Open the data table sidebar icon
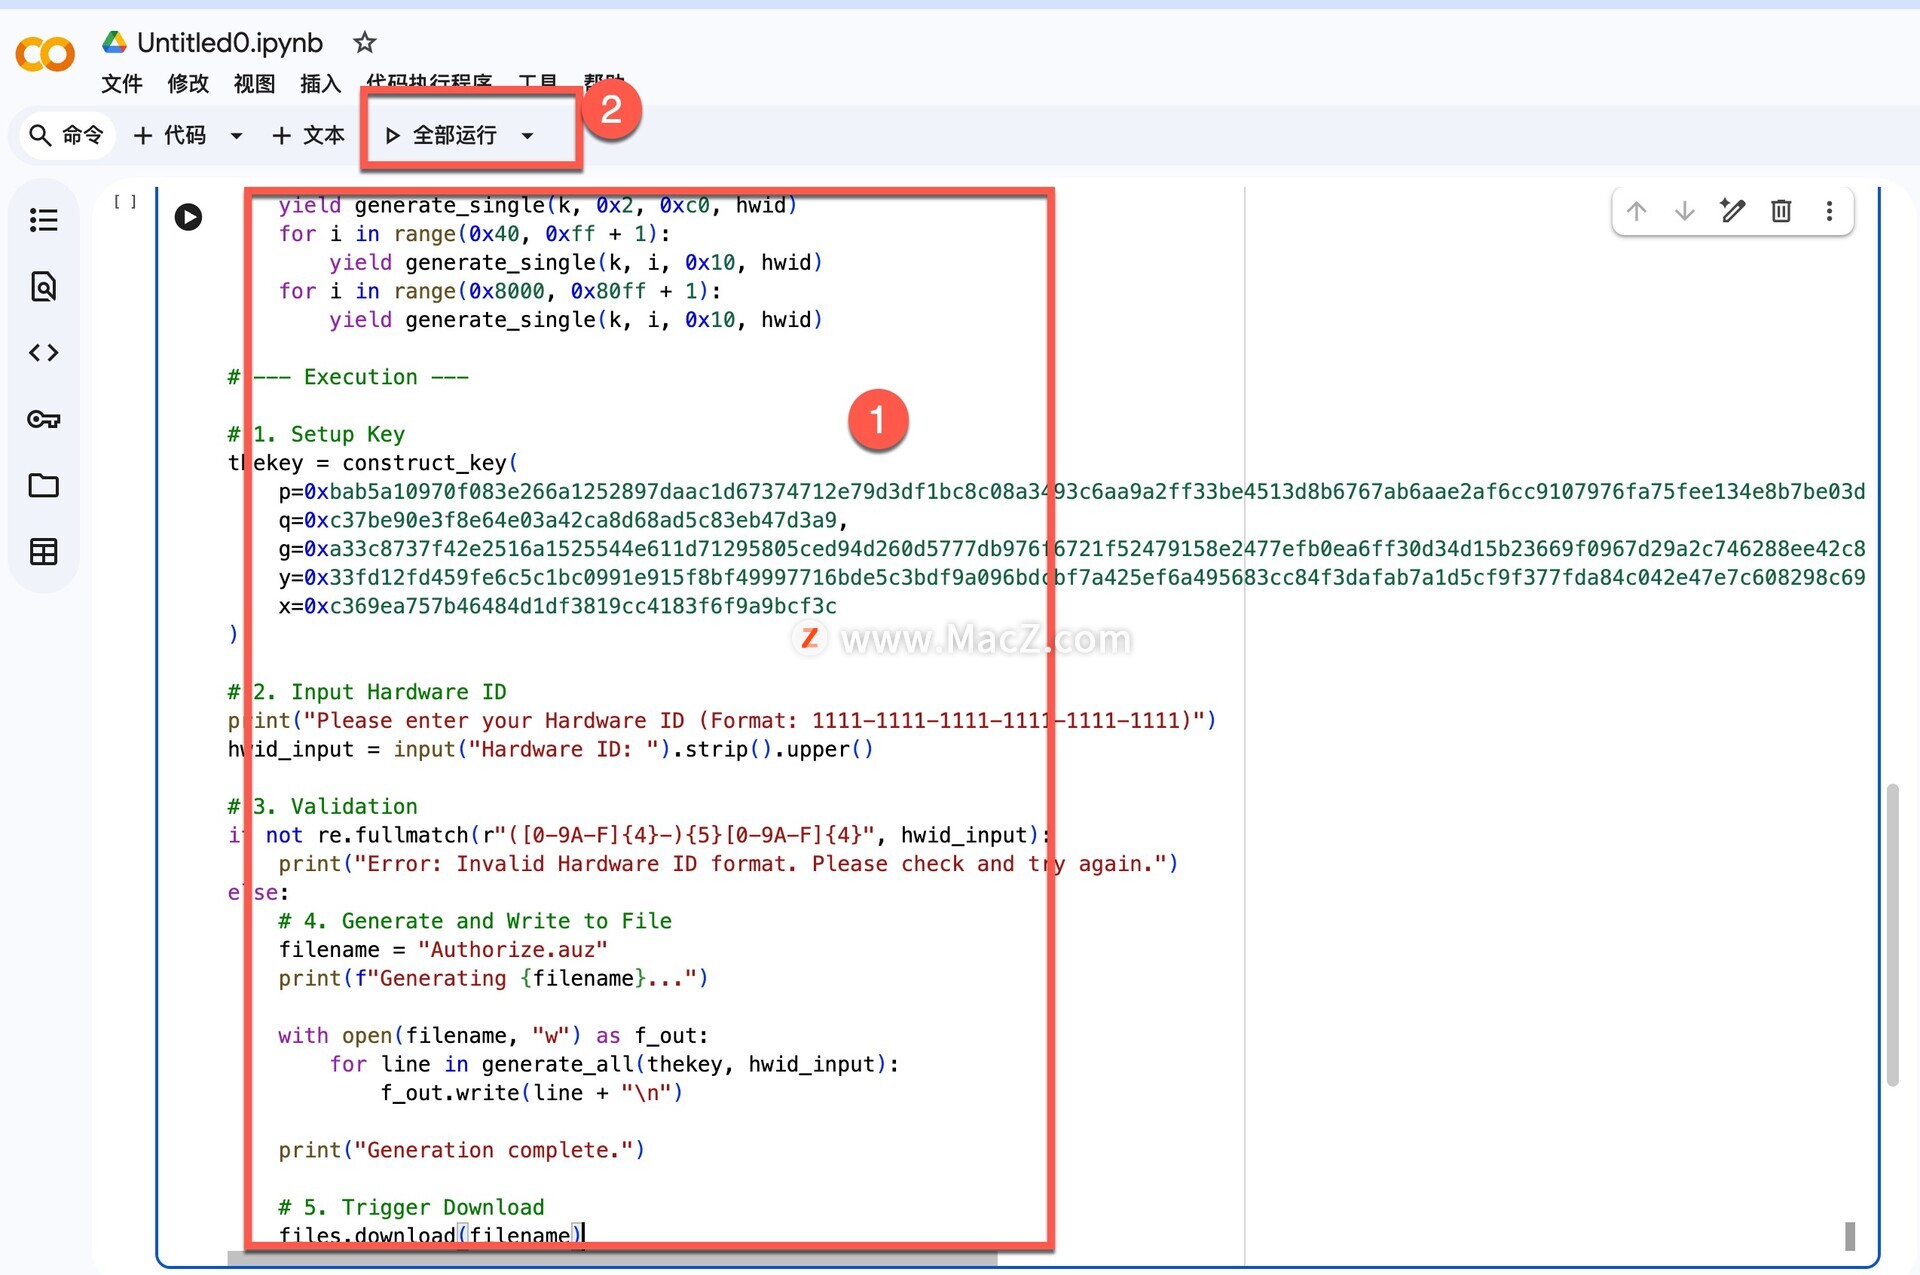Screen dimensions: 1920x1275 point(43,552)
